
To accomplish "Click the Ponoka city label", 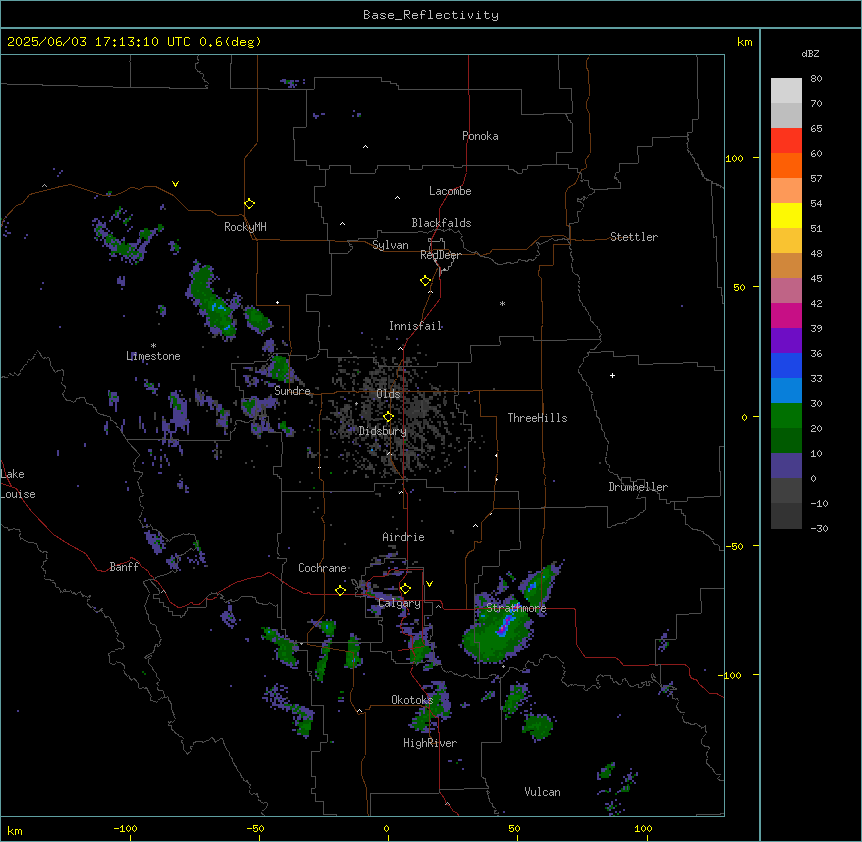I will (480, 136).
